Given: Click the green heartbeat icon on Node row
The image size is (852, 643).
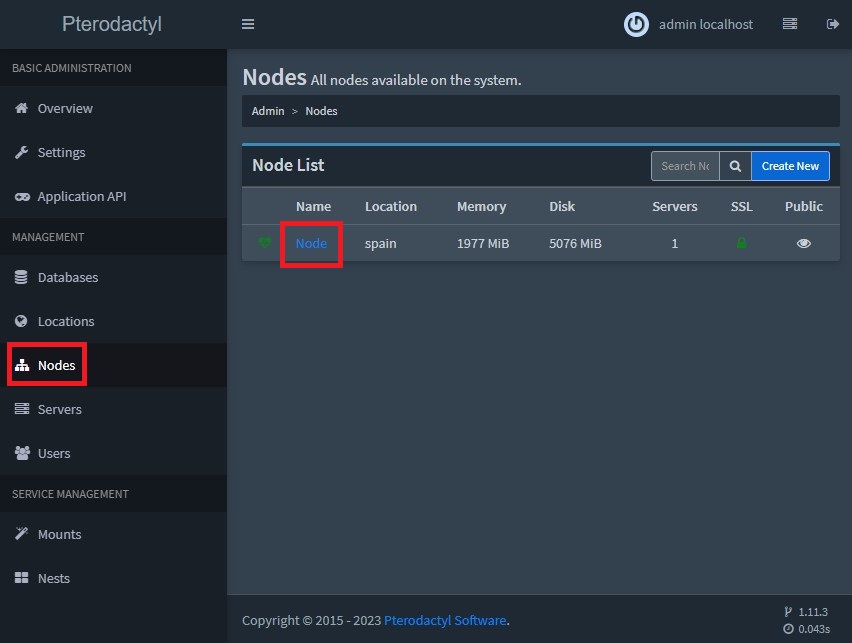Looking at the screenshot, I should click(262, 242).
